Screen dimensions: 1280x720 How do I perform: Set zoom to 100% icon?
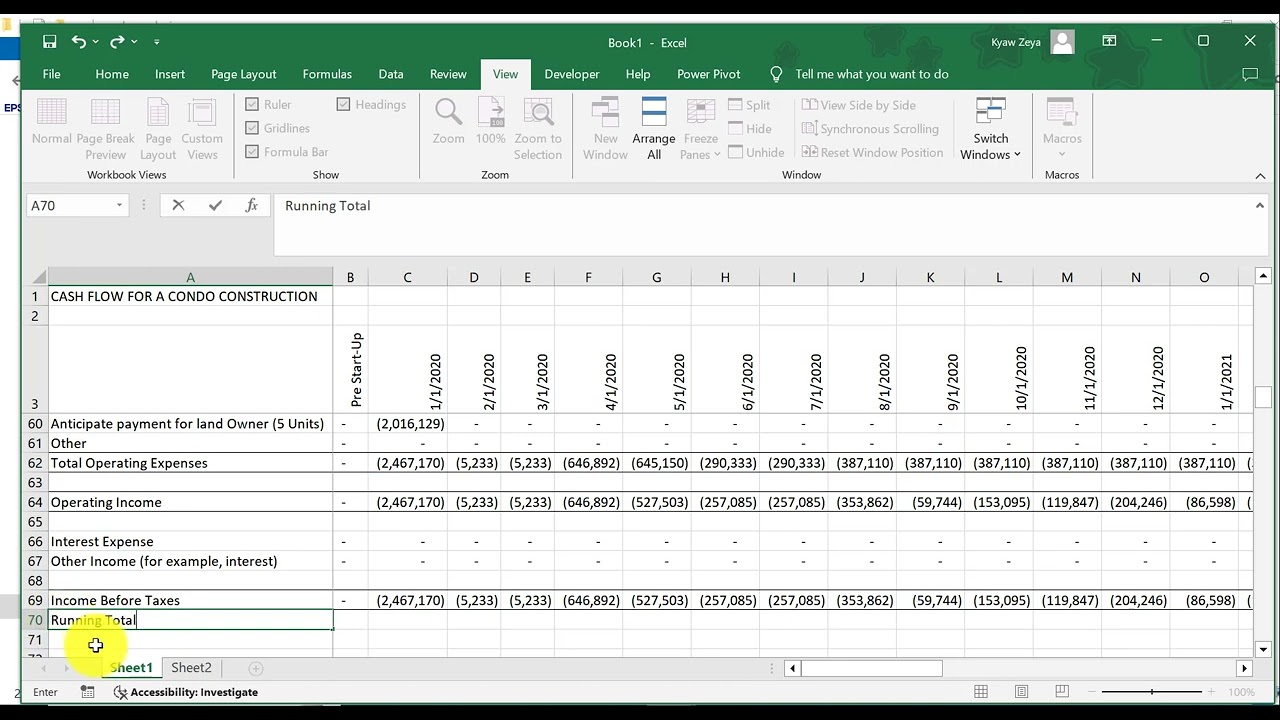coord(491,122)
